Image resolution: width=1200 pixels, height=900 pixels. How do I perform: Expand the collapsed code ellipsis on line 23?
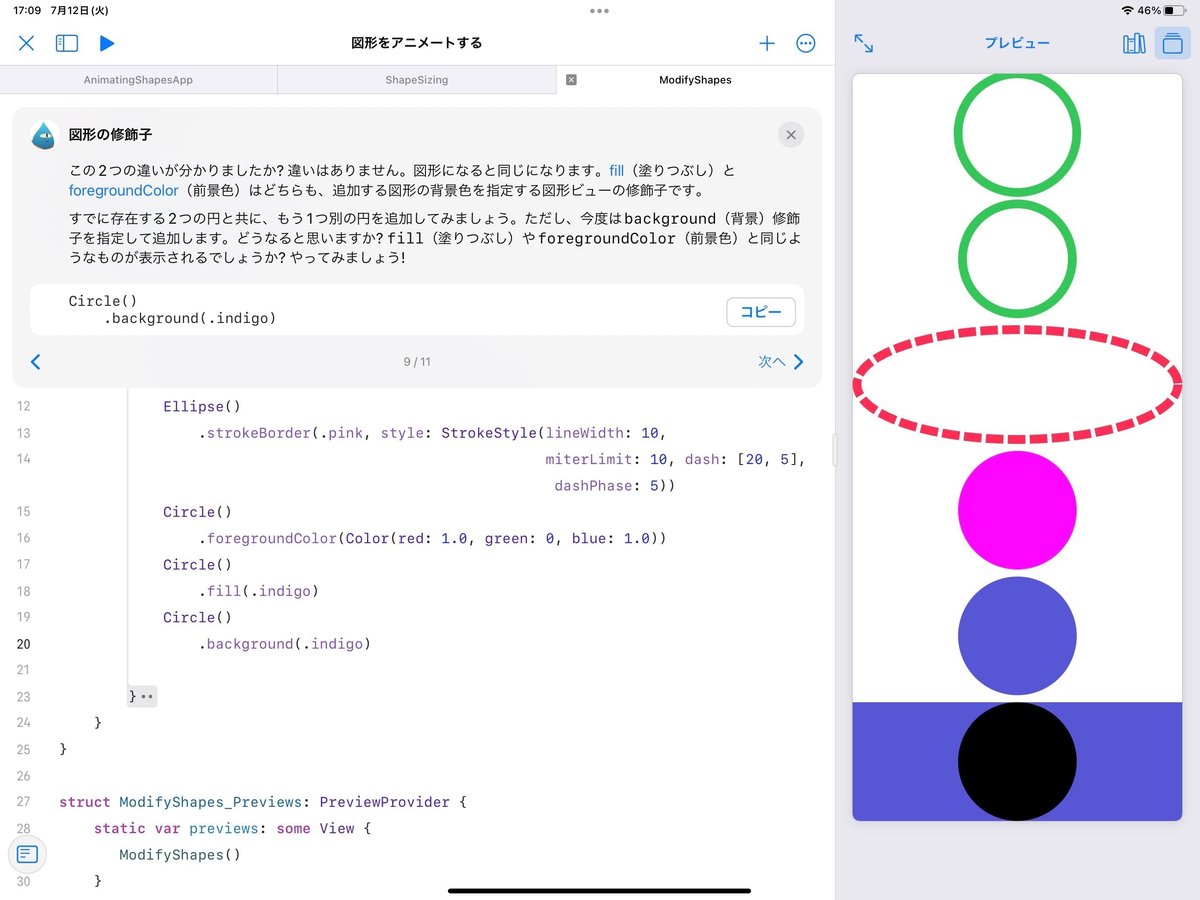149,696
